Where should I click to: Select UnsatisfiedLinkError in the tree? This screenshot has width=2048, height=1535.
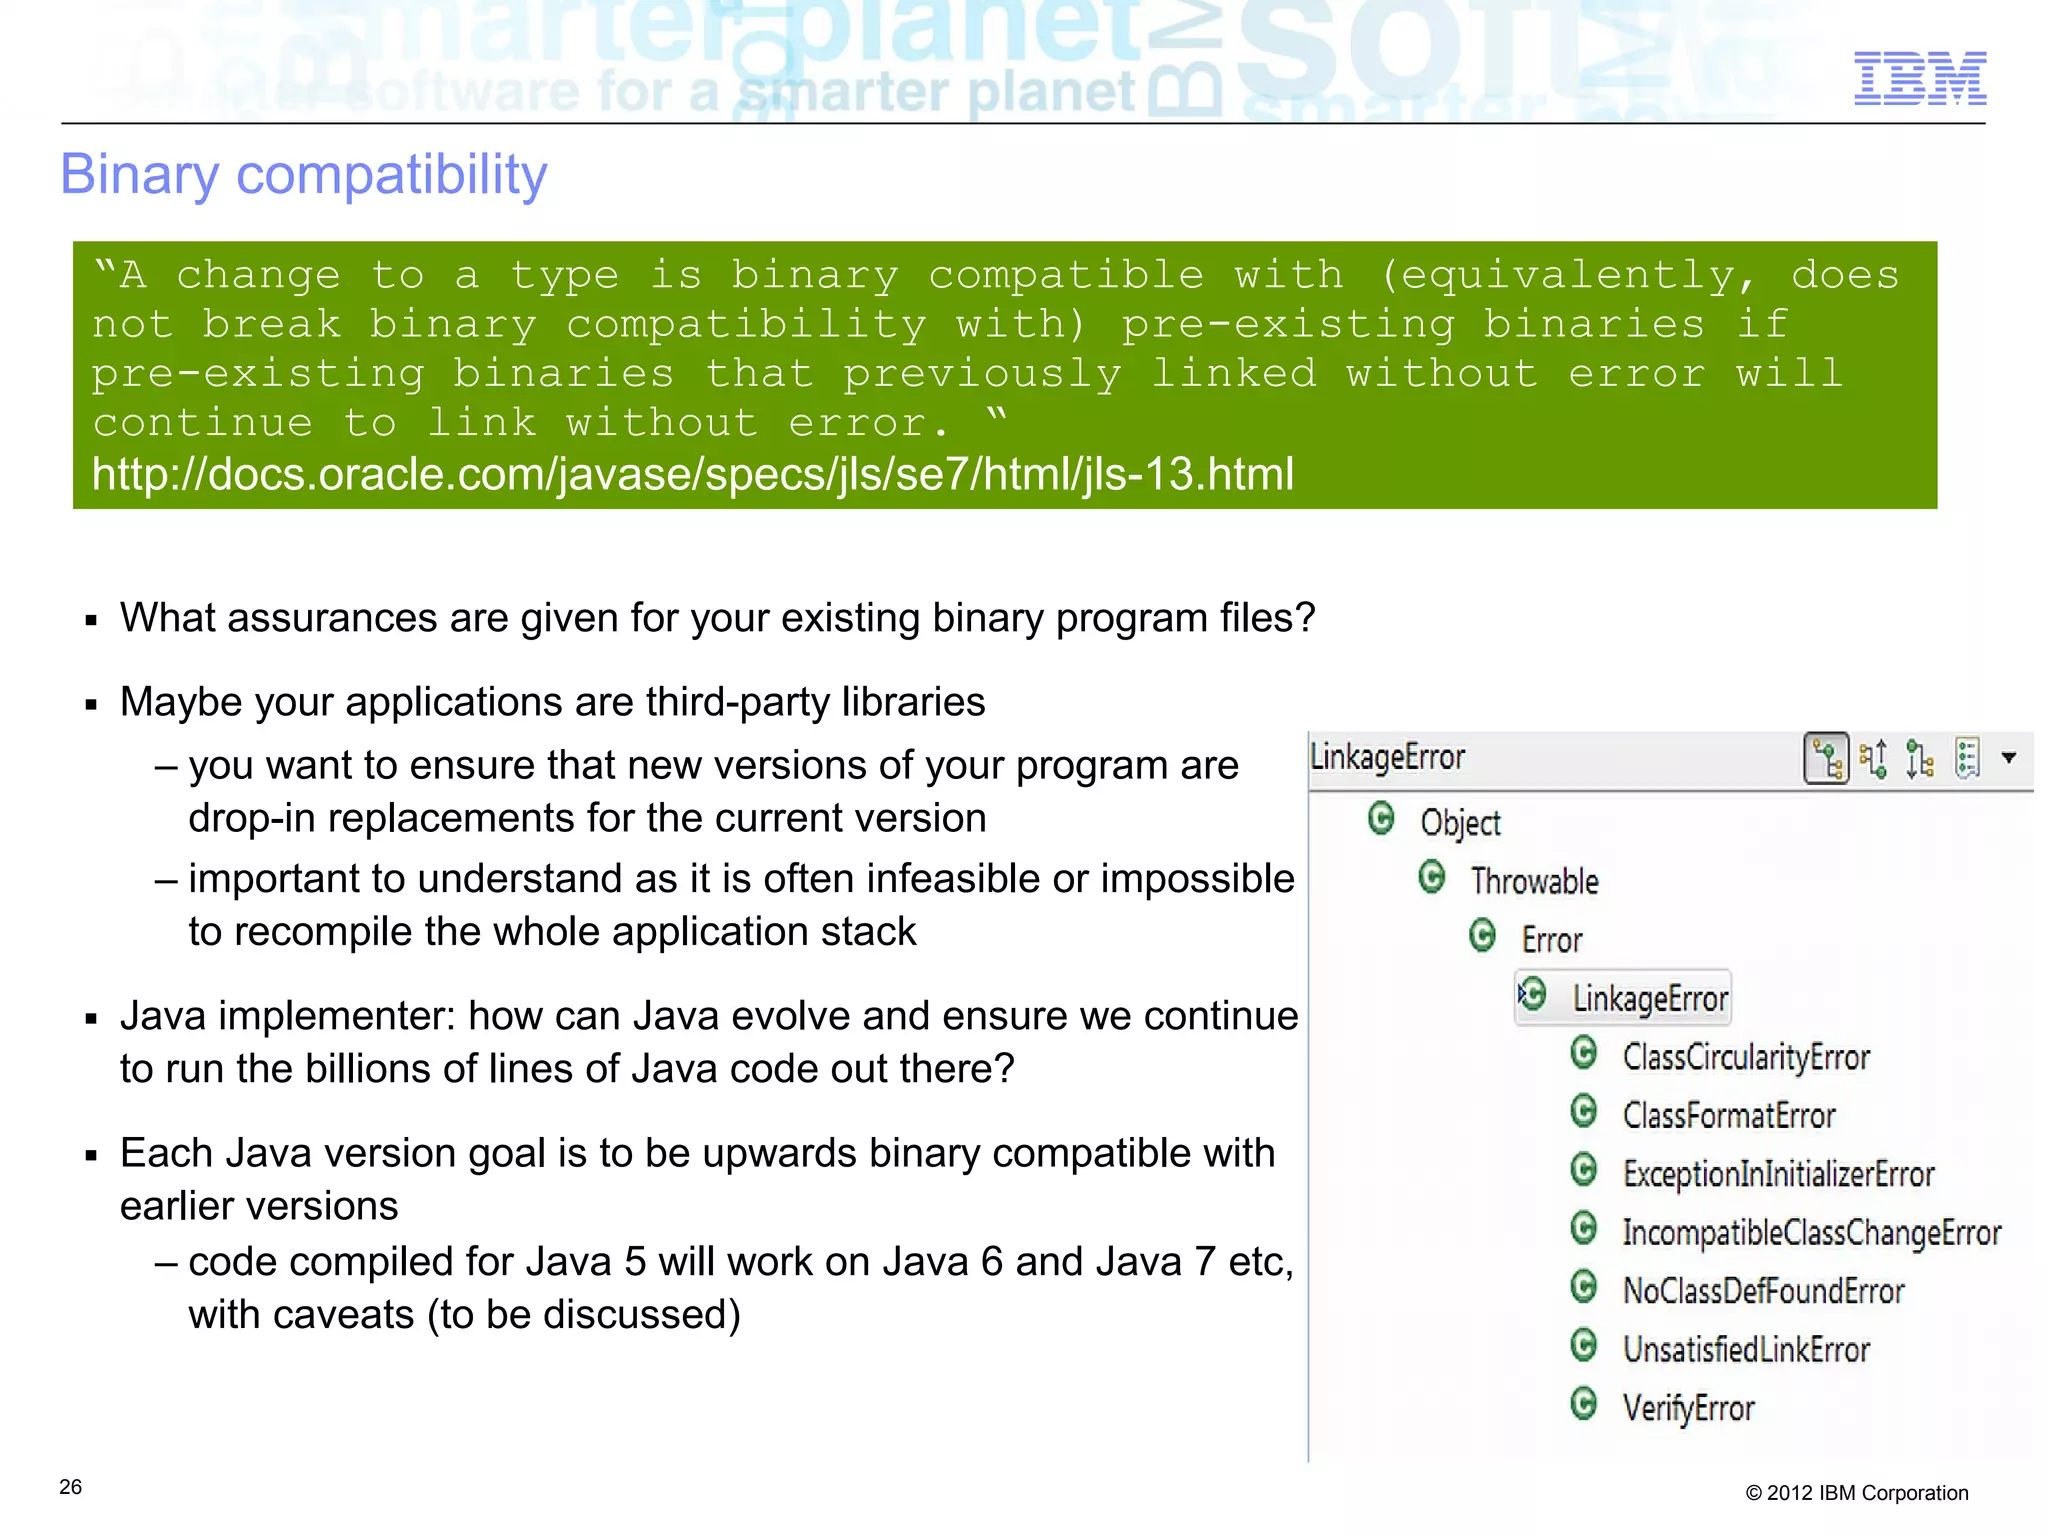[x=1746, y=1349]
